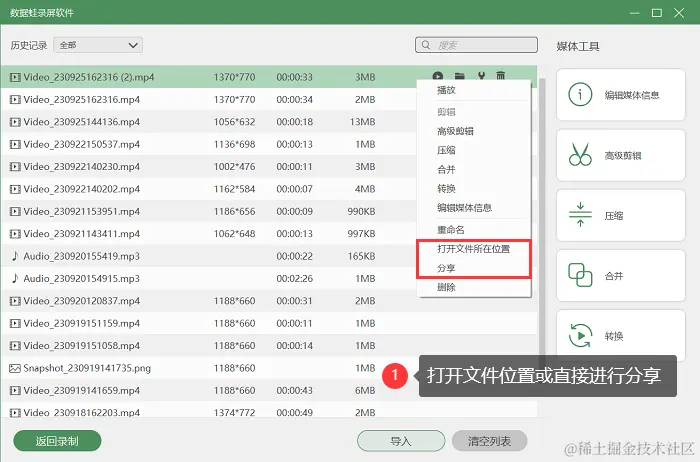The height and width of the screenshot is (462, 700).
Task: Click resolution 1056*632 cell
Action: point(234,122)
